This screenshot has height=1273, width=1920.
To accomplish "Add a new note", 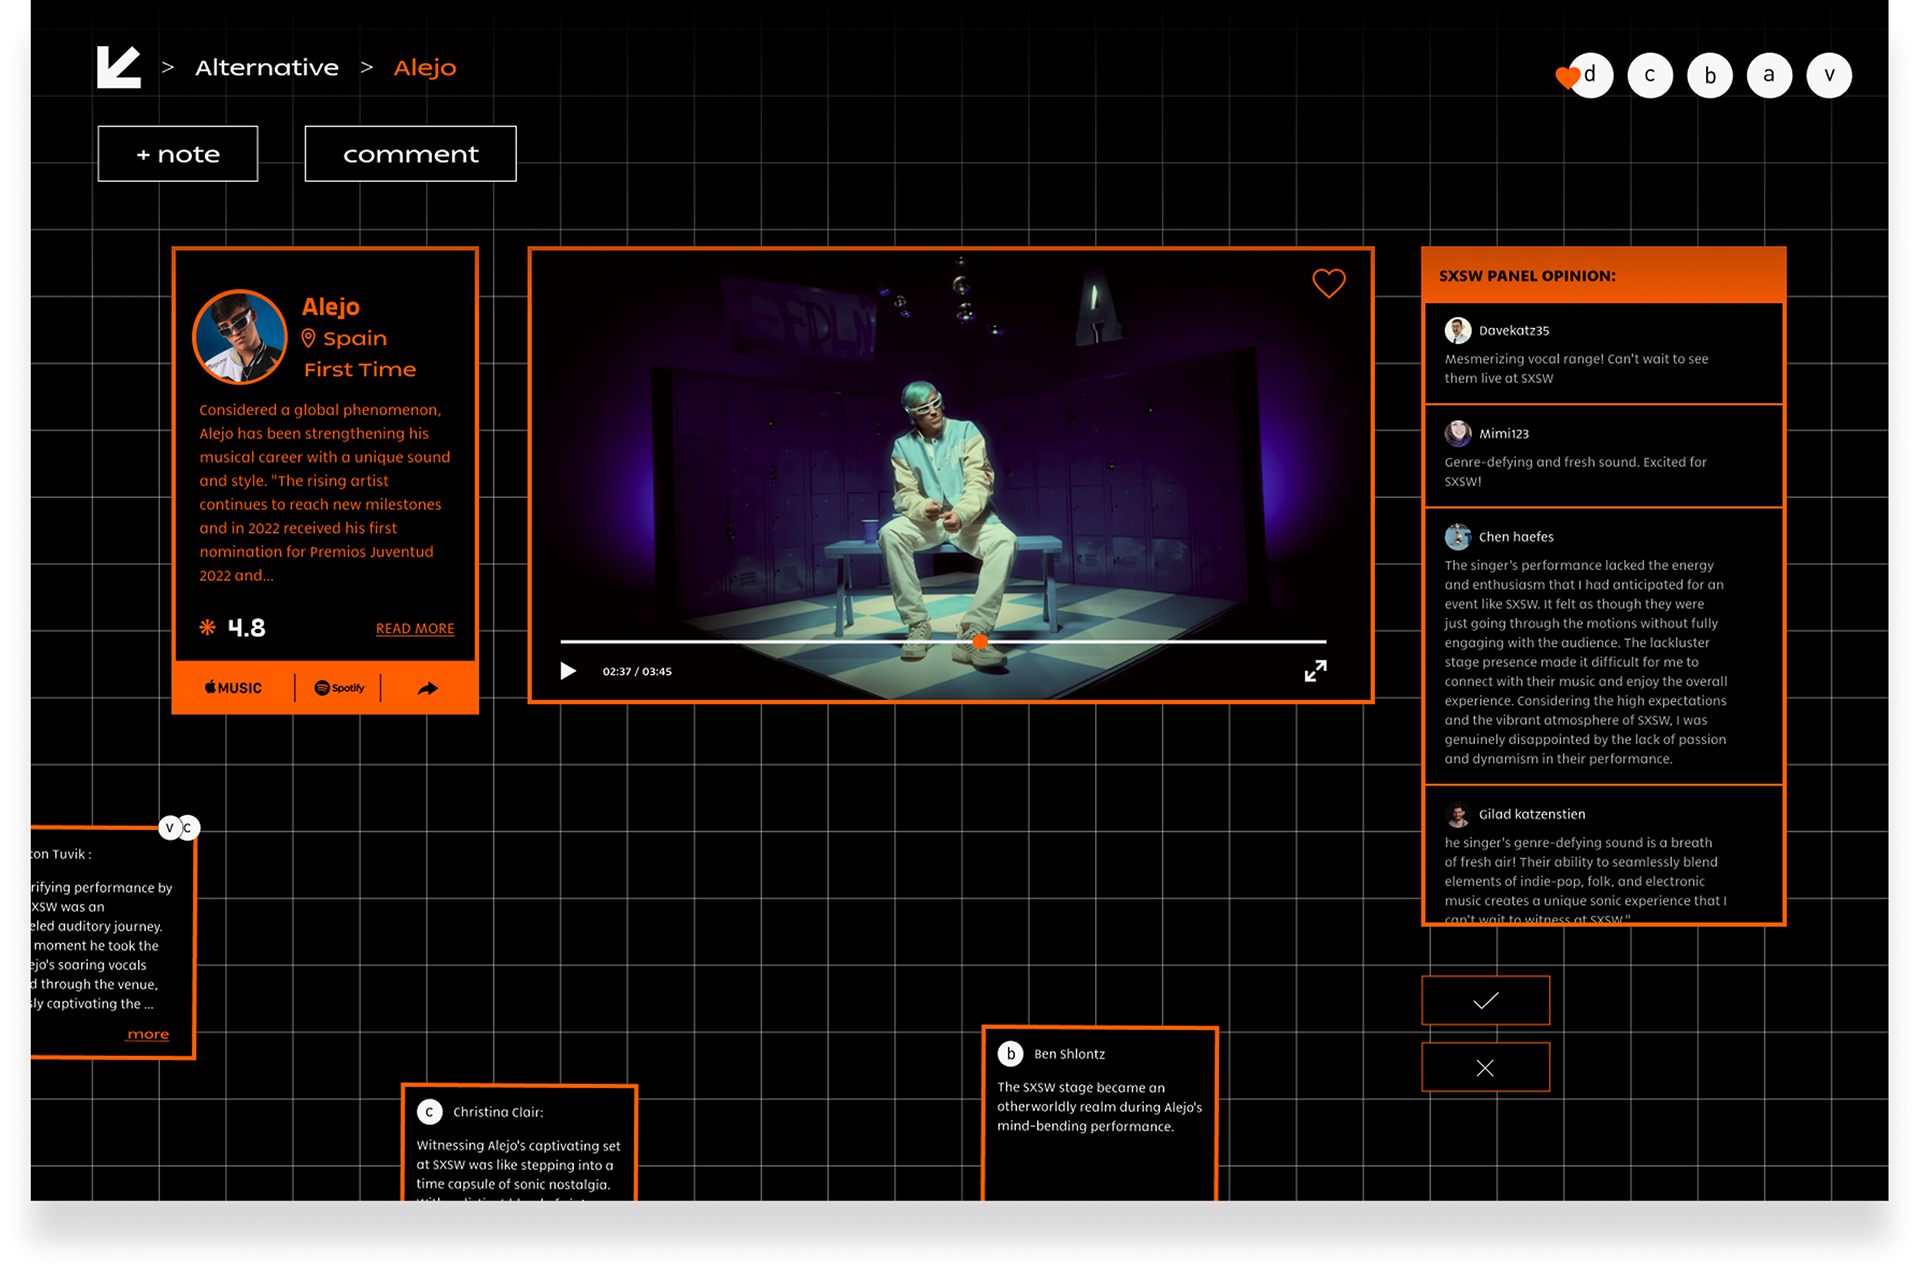I will [x=178, y=154].
